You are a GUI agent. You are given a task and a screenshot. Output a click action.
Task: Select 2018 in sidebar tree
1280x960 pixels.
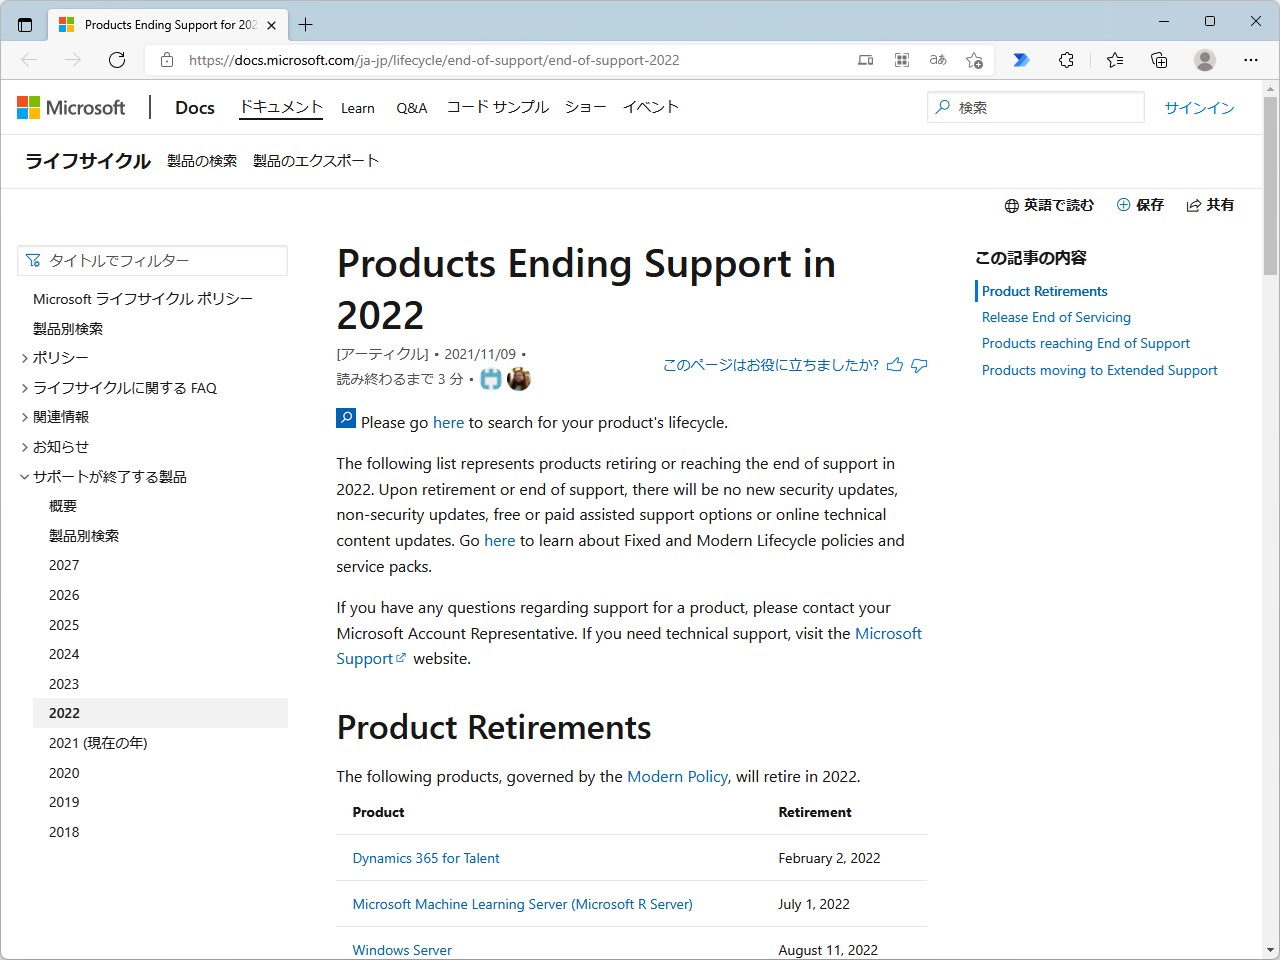click(64, 832)
